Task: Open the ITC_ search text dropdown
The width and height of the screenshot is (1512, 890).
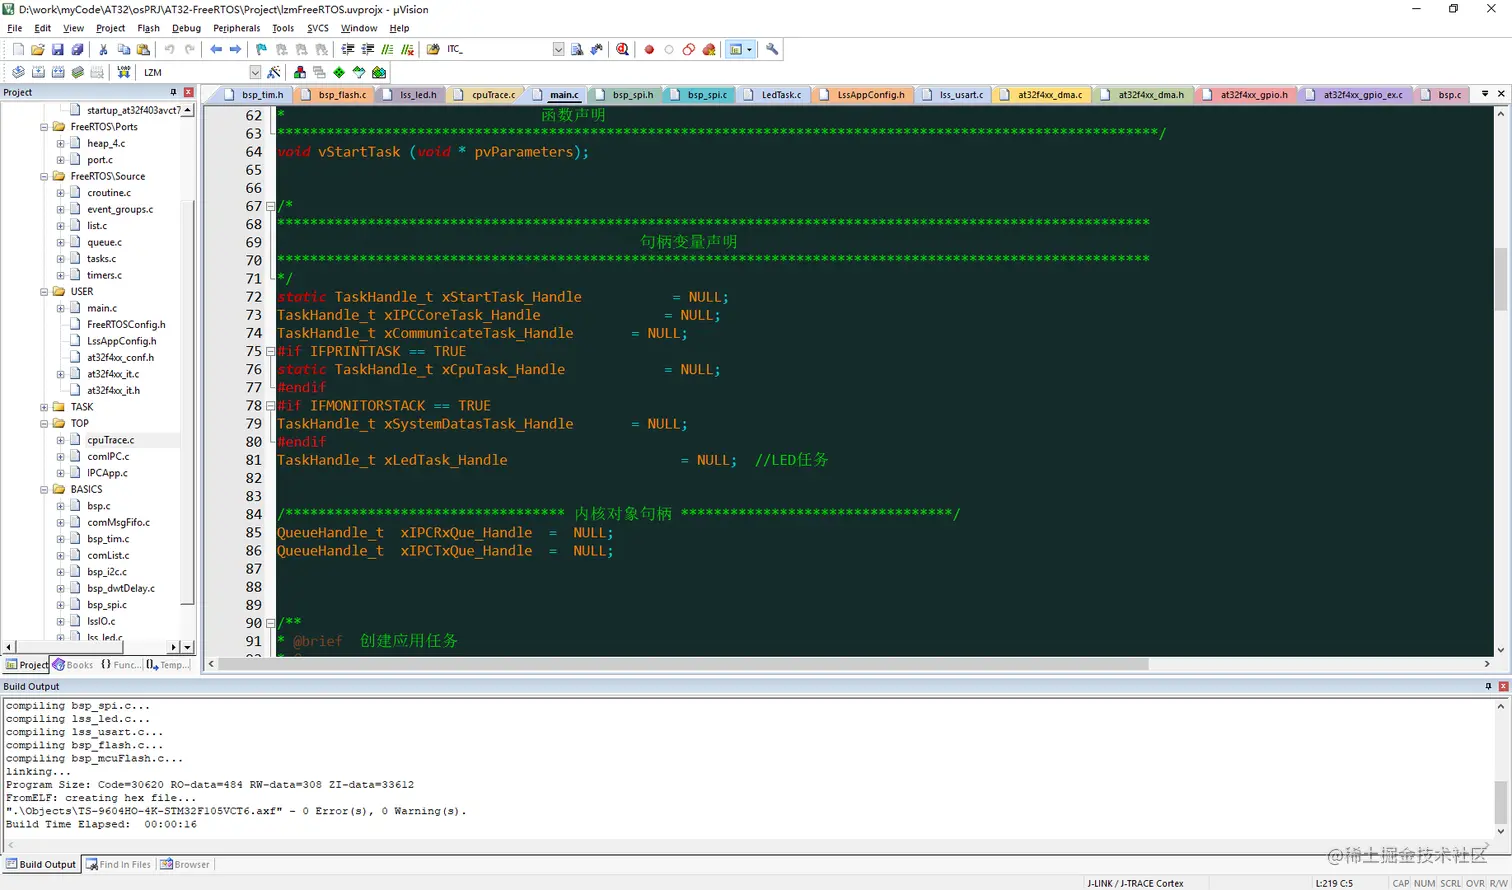Action: [558, 49]
